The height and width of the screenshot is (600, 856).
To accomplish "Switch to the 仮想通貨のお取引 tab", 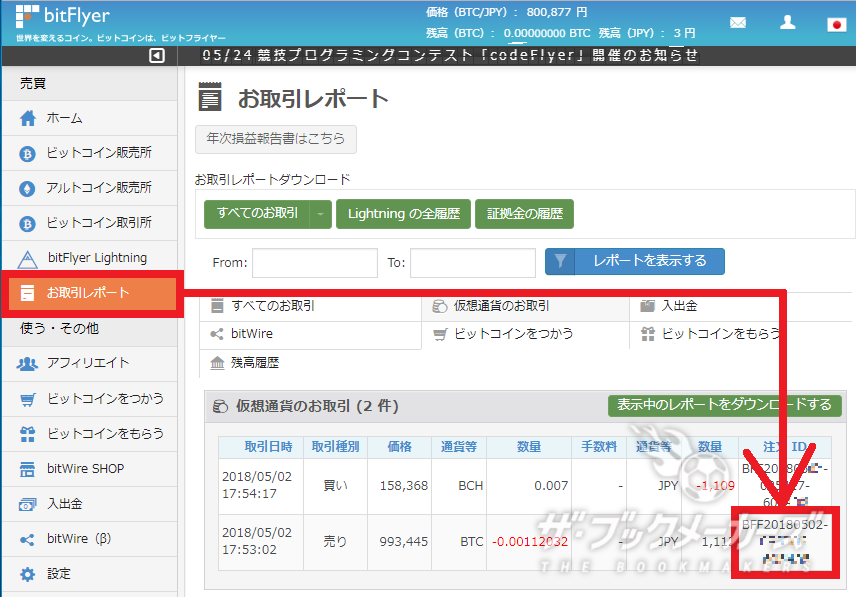I will tap(525, 306).
